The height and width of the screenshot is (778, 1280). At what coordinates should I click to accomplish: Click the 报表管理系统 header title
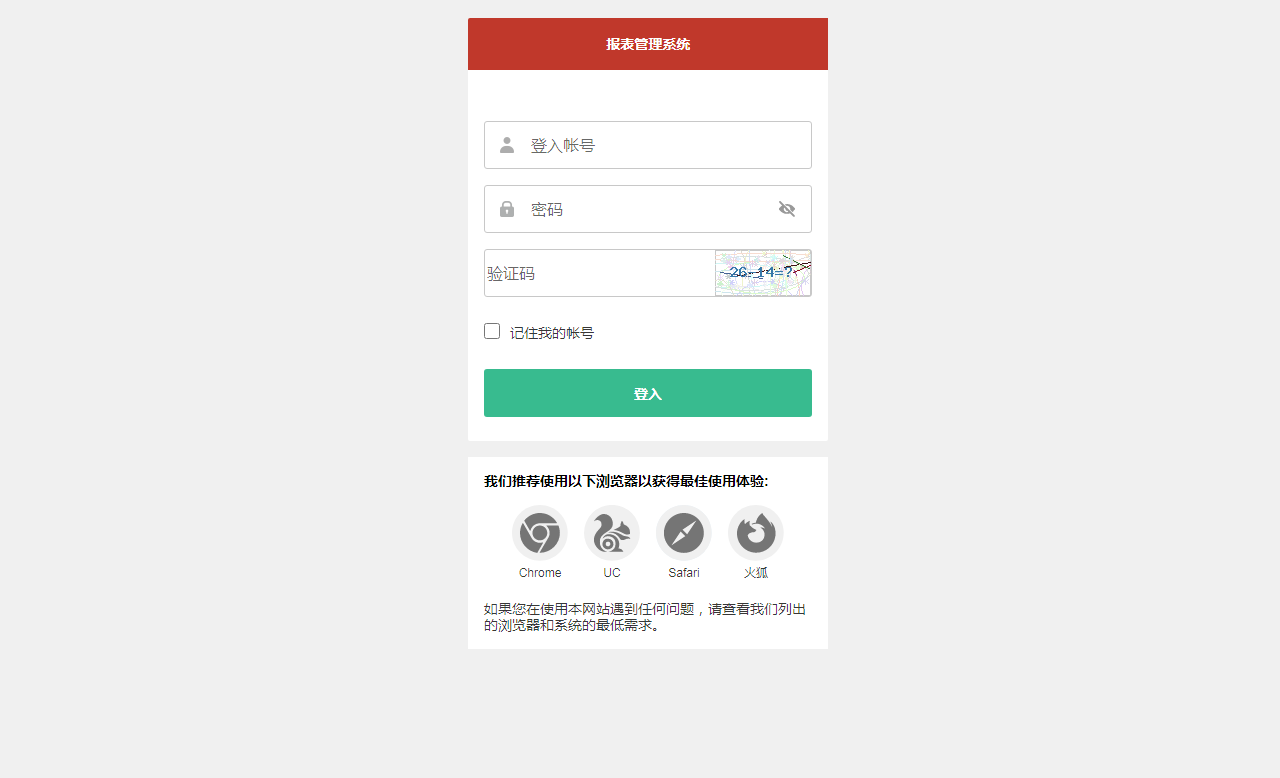pos(648,44)
